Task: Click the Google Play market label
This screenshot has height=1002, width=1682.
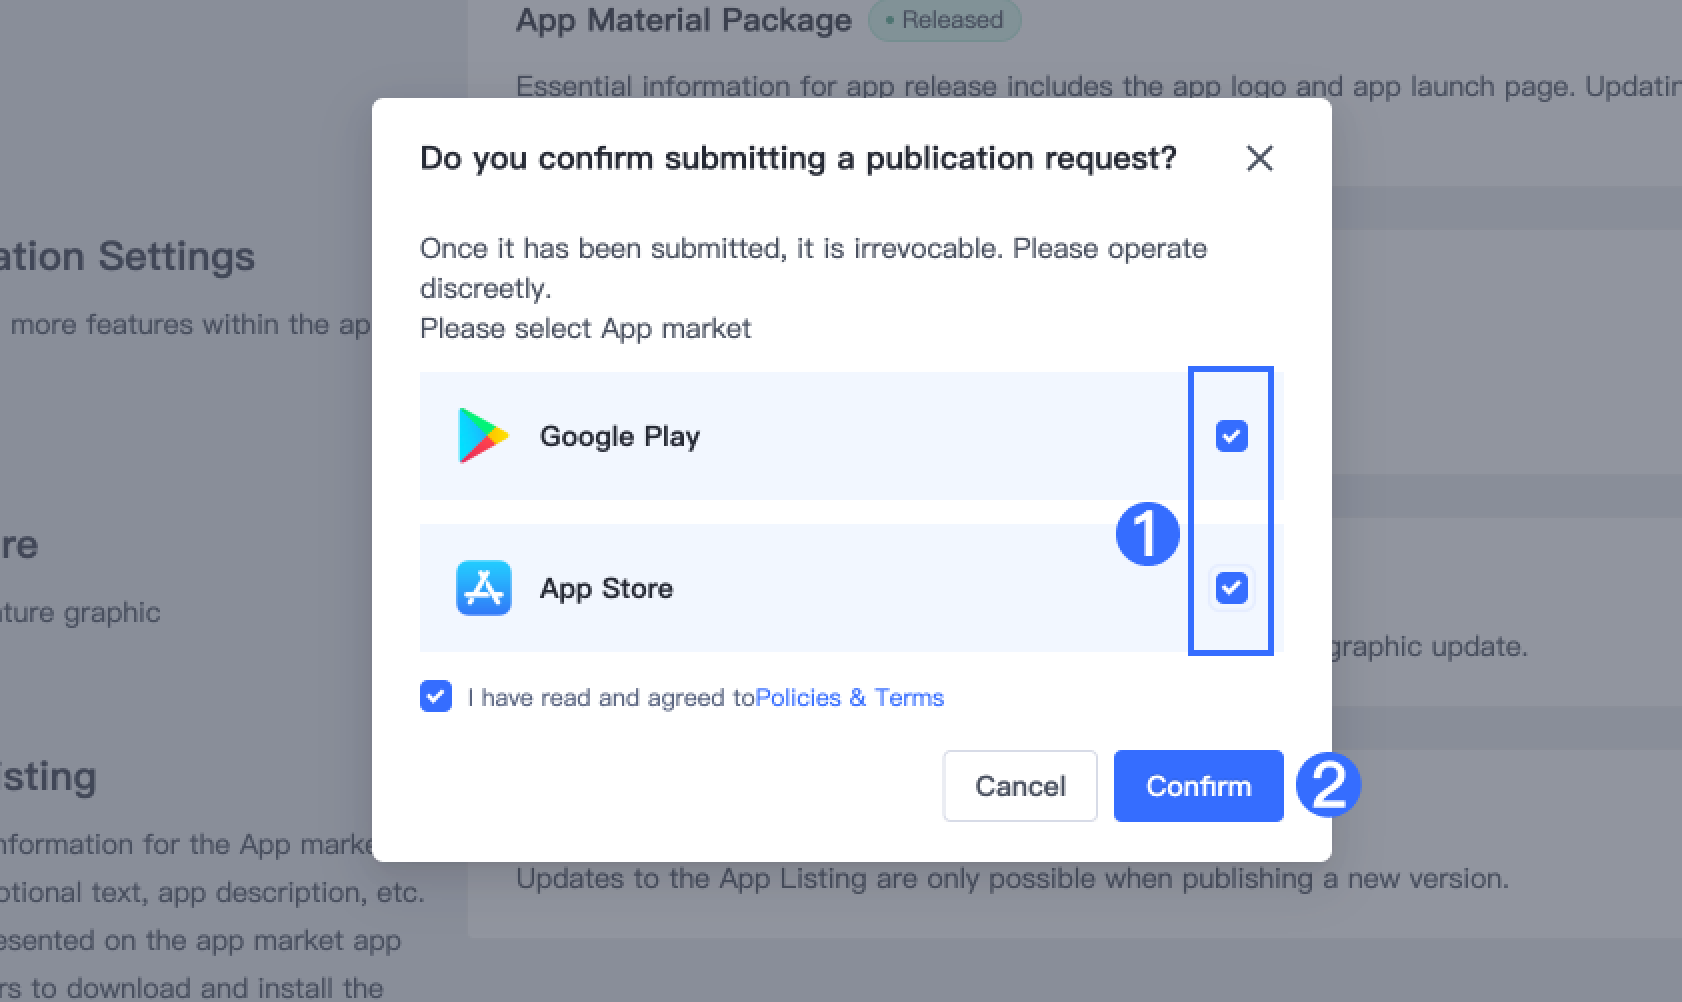Action: coord(620,436)
